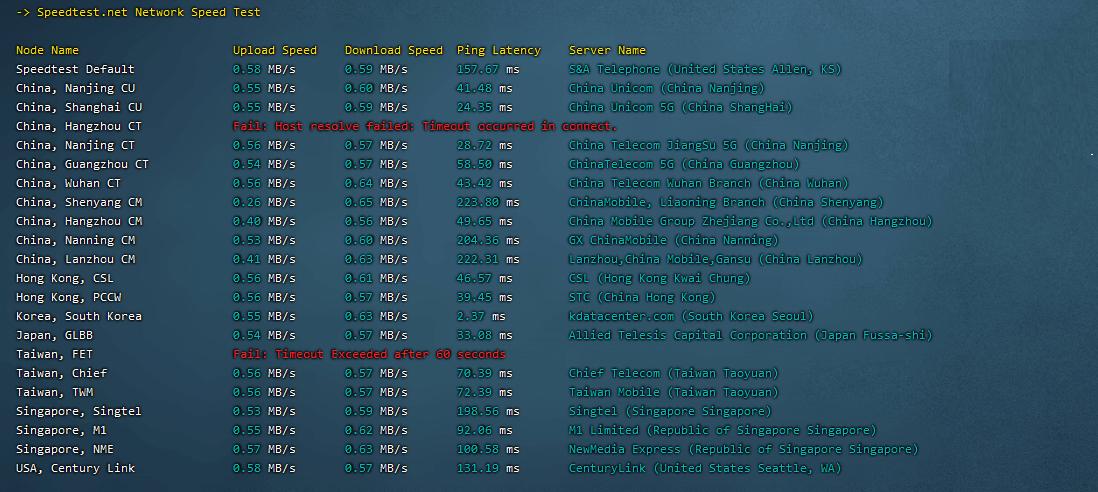1098x492 pixels.
Task: Select the 'China, Nanjing CT' node name
Action: pos(75,145)
